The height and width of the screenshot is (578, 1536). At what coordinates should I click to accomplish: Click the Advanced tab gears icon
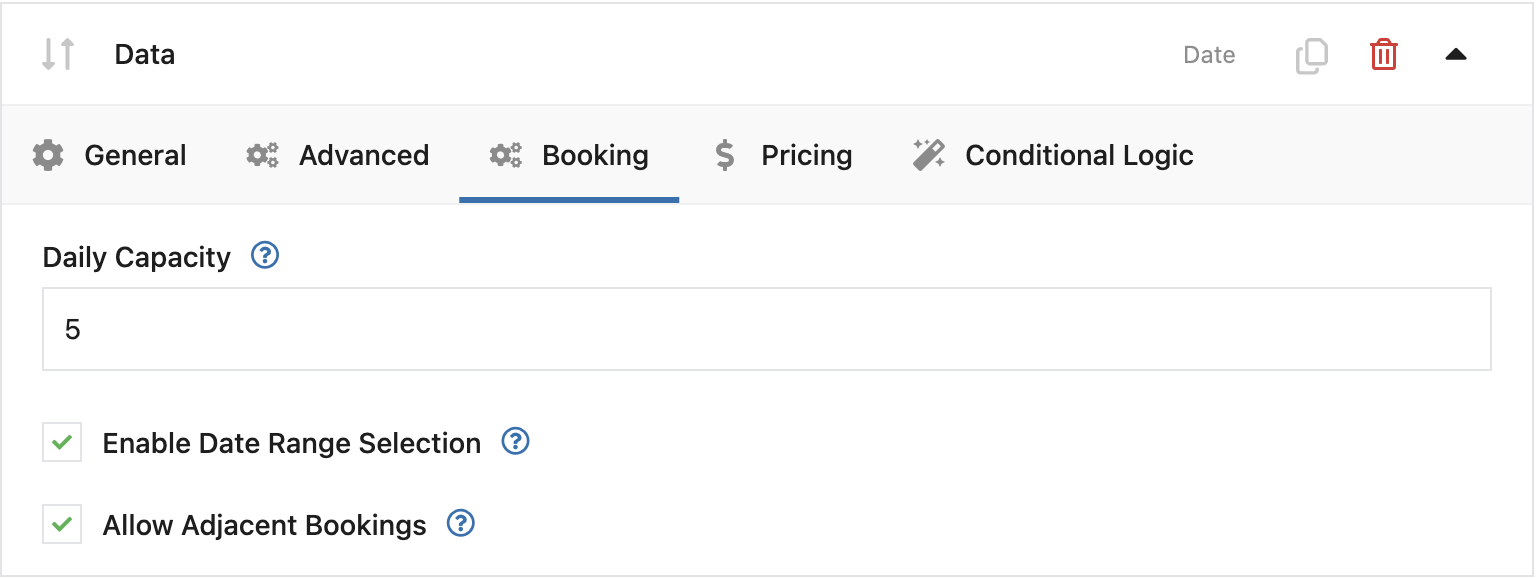(263, 156)
